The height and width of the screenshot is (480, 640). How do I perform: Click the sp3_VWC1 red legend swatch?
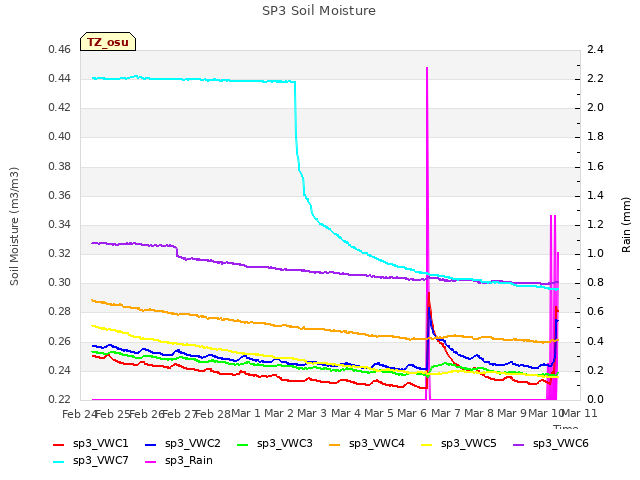pos(59,444)
